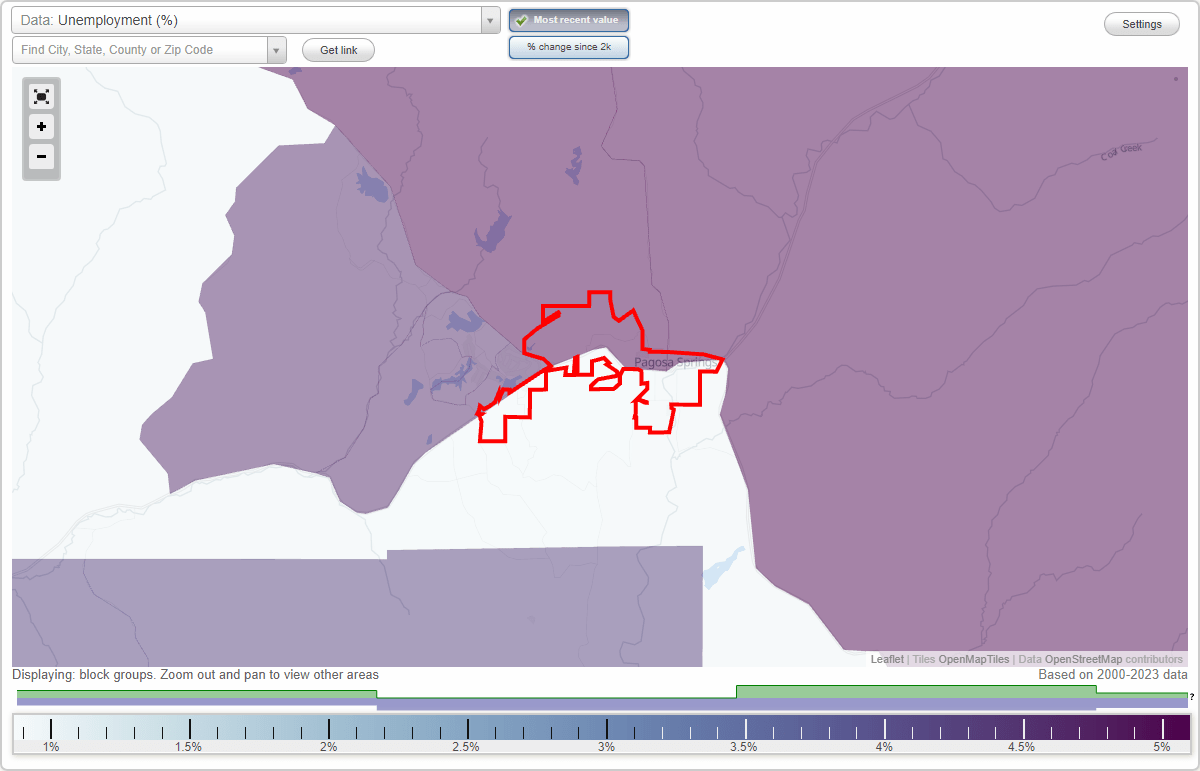Click the Leaflet attribution link
The image size is (1200, 771).
click(x=887, y=660)
